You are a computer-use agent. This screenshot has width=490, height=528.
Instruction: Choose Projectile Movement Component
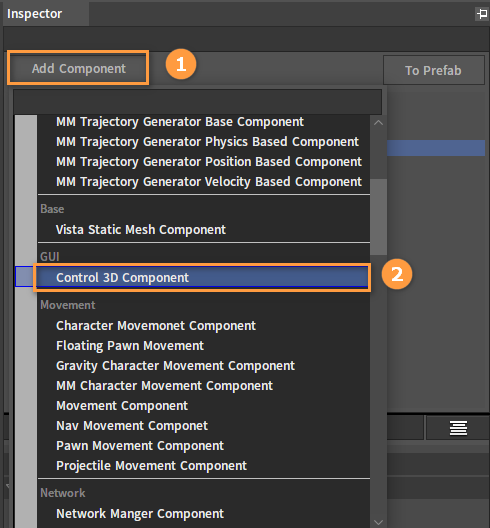151,466
